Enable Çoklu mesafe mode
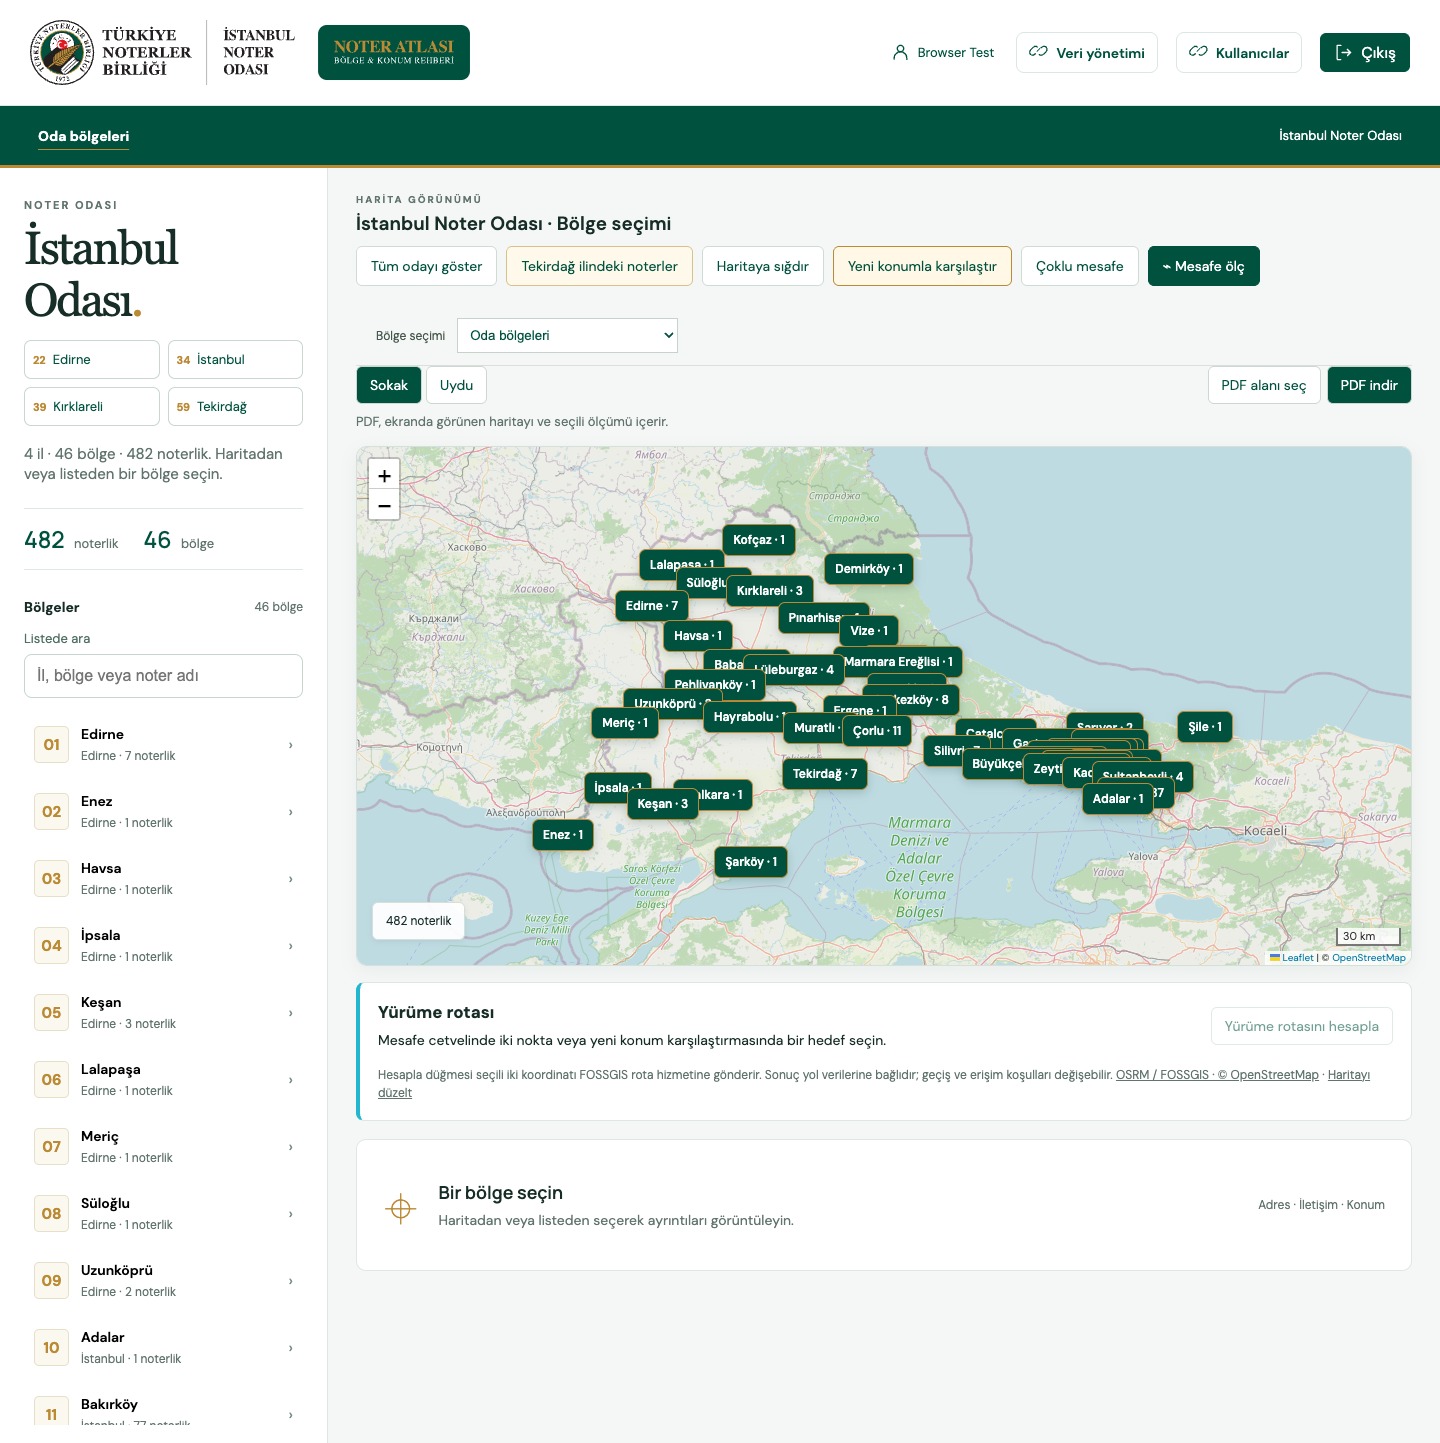This screenshot has width=1440, height=1443. click(x=1080, y=266)
